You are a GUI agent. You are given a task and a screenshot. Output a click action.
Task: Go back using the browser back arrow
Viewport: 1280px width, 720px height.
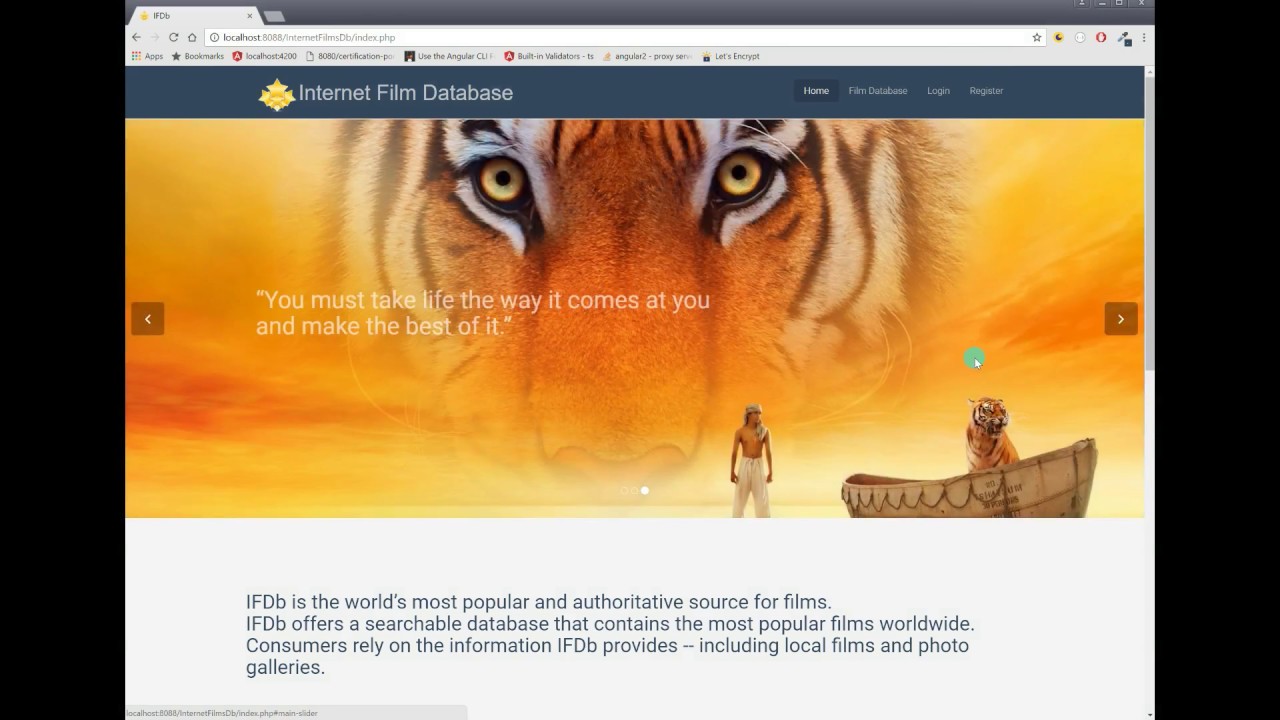coord(136,37)
